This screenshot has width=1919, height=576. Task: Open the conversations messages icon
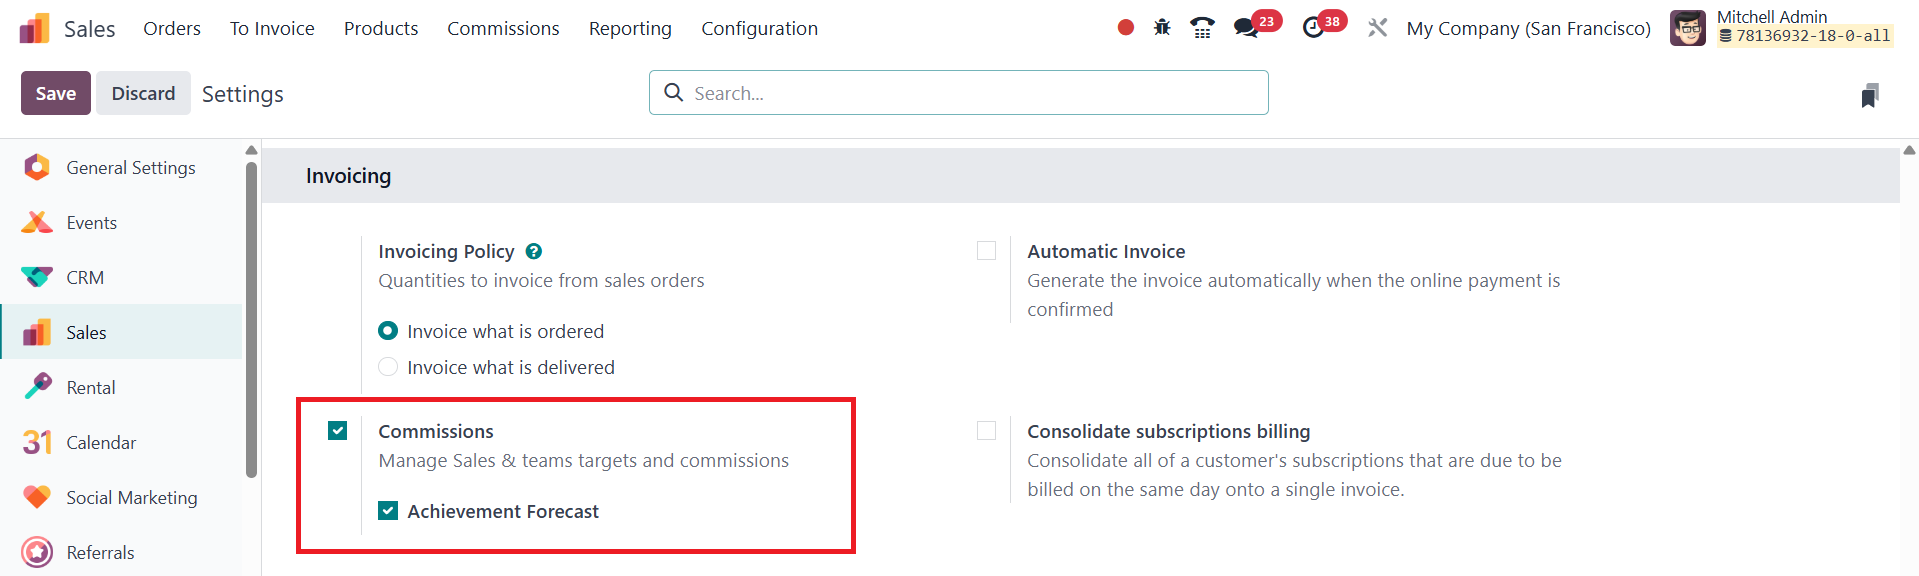pos(1246,28)
